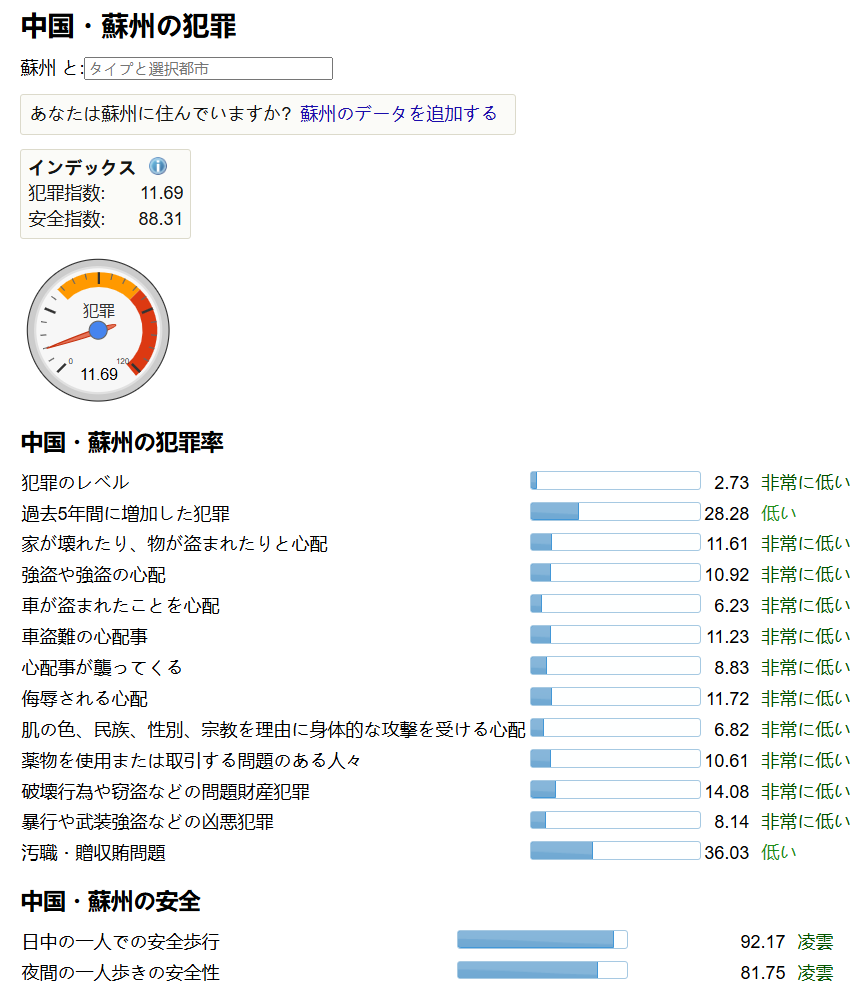Click the info icon next to インデックス
Image resolution: width=865 pixels, height=994 pixels.
158,166
